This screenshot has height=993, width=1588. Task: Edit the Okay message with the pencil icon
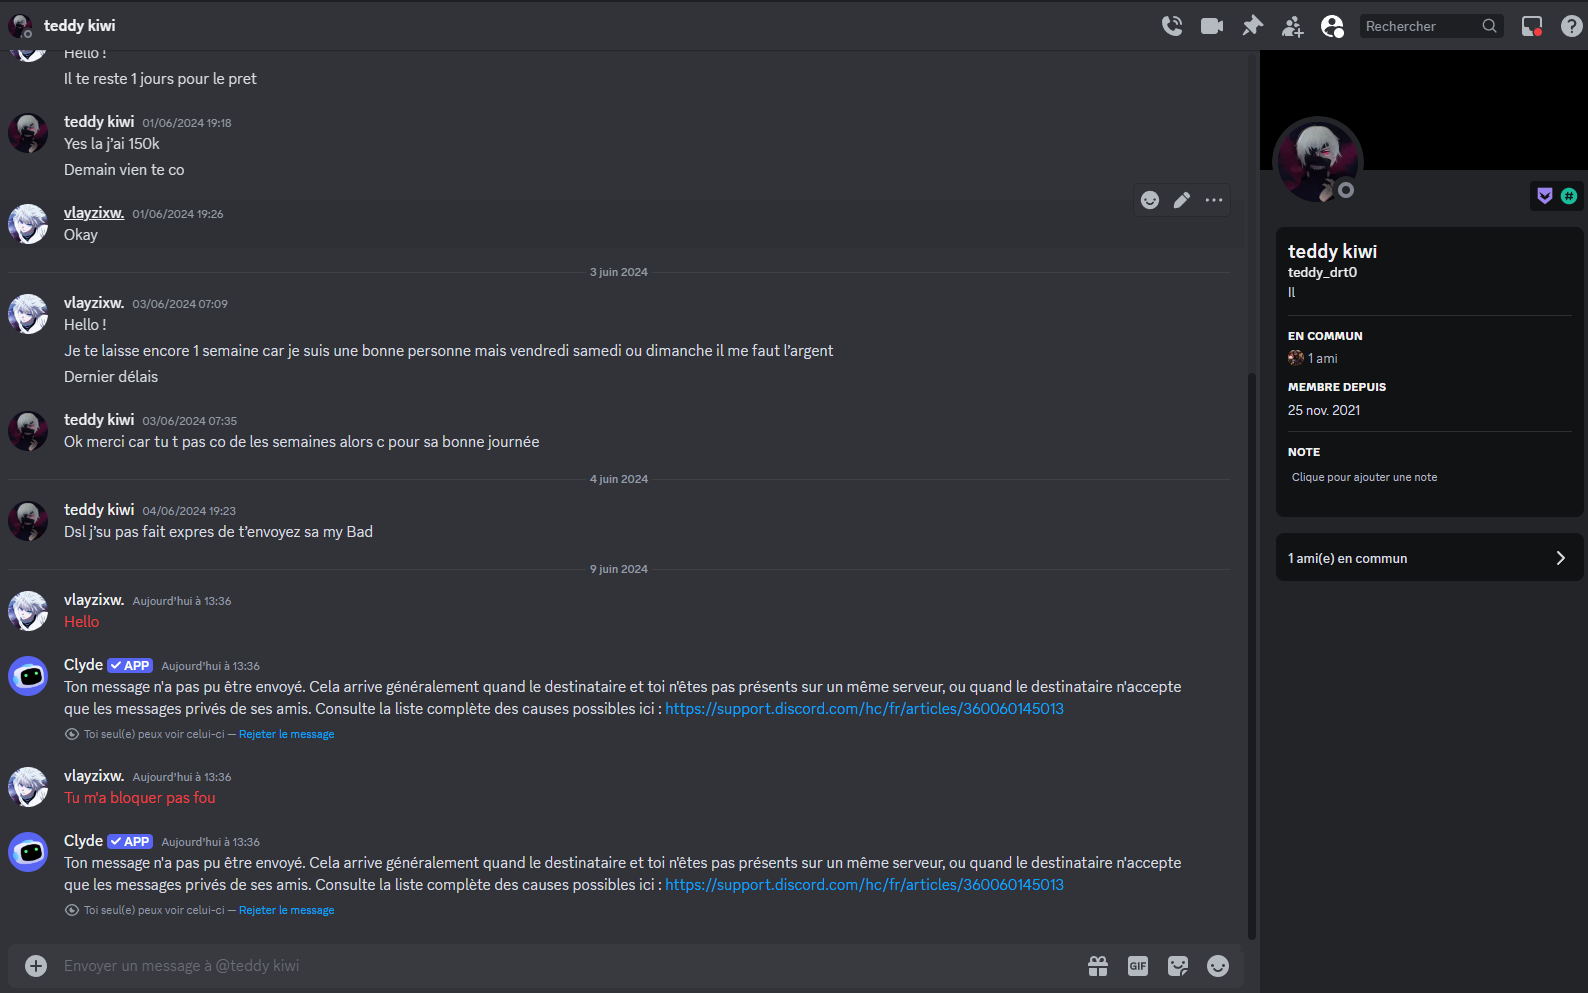pos(1182,200)
